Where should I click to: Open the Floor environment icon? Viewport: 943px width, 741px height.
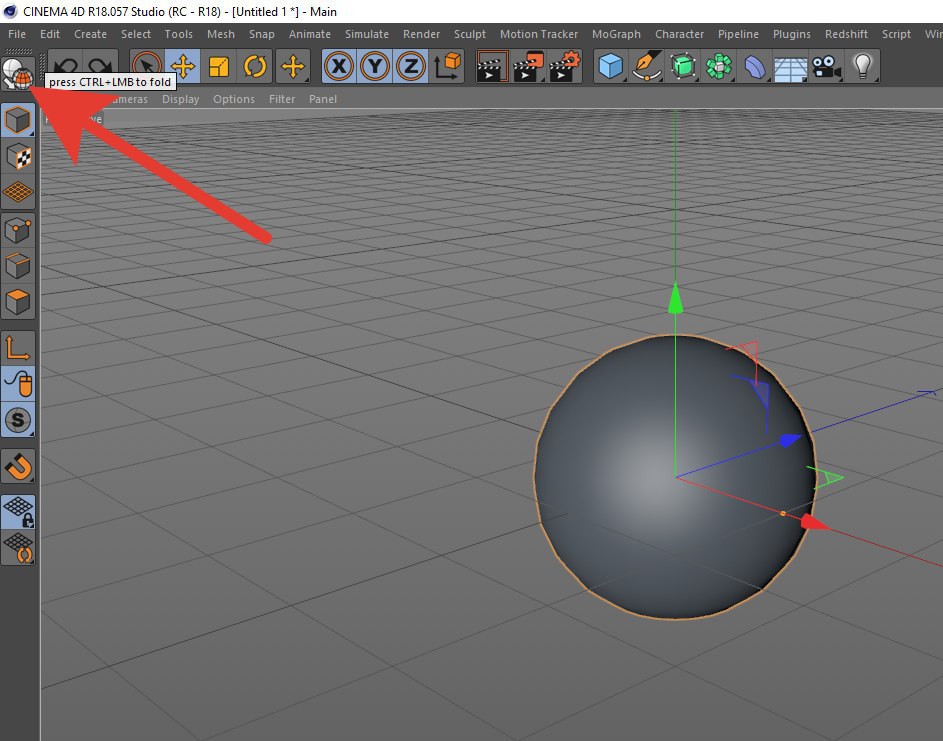tap(791, 66)
